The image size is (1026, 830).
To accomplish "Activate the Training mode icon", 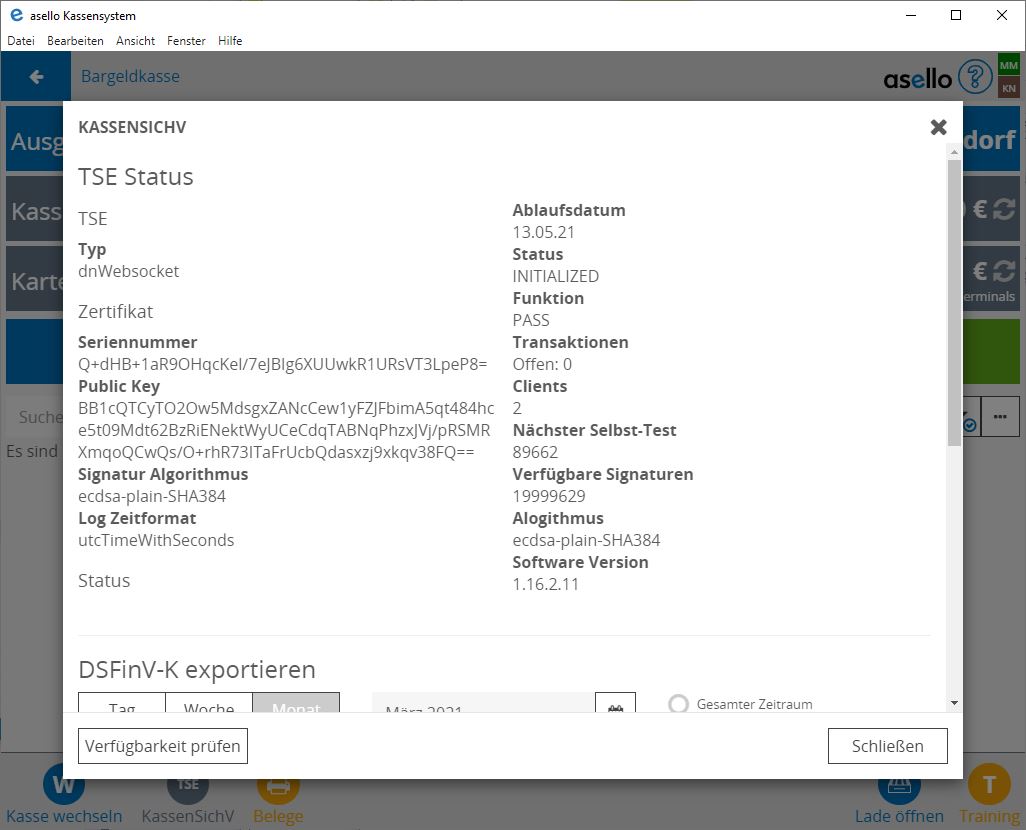I will click(x=989, y=786).
